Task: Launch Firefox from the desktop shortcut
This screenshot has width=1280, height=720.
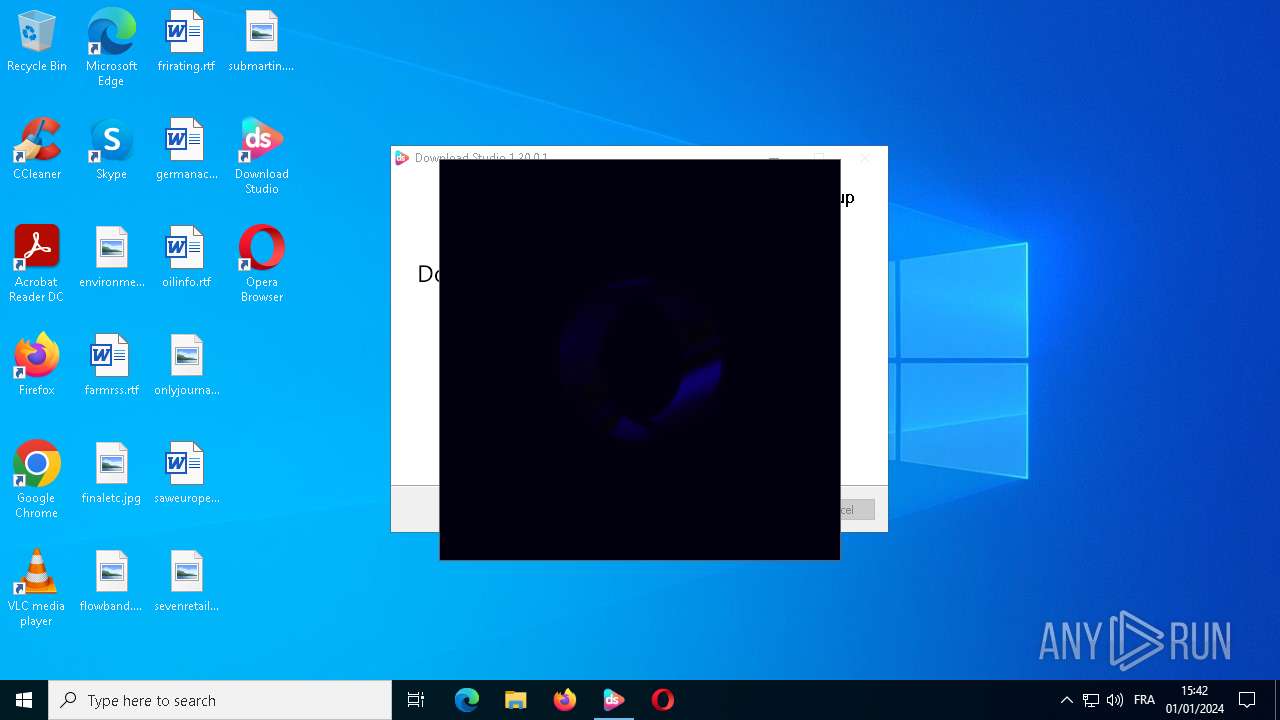Action: pyautogui.click(x=37, y=366)
